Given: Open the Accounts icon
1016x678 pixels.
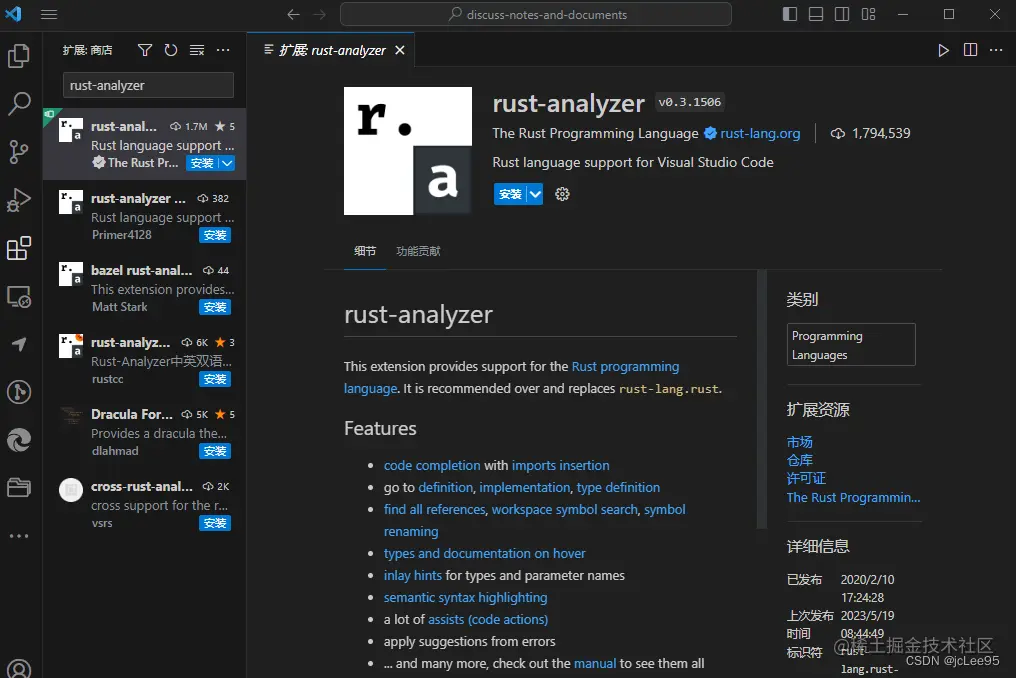Looking at the screenshot, I should (19, 668).
